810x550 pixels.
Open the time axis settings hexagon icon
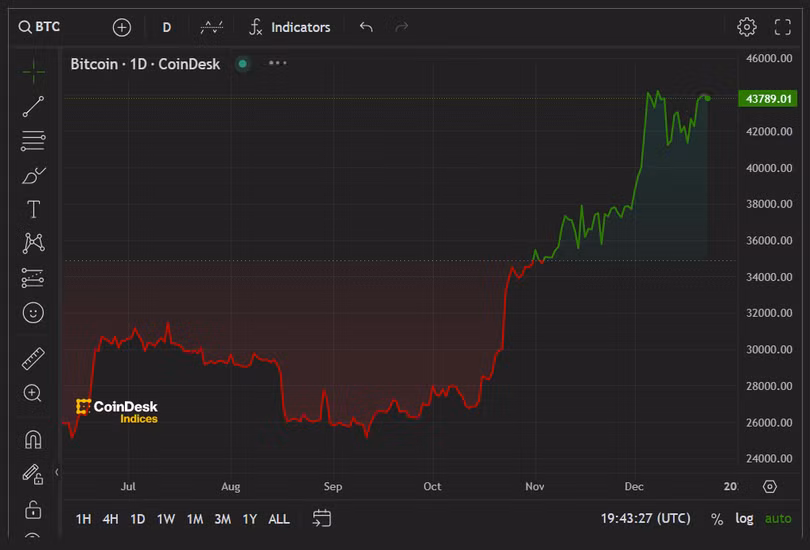tap(770, 486)
